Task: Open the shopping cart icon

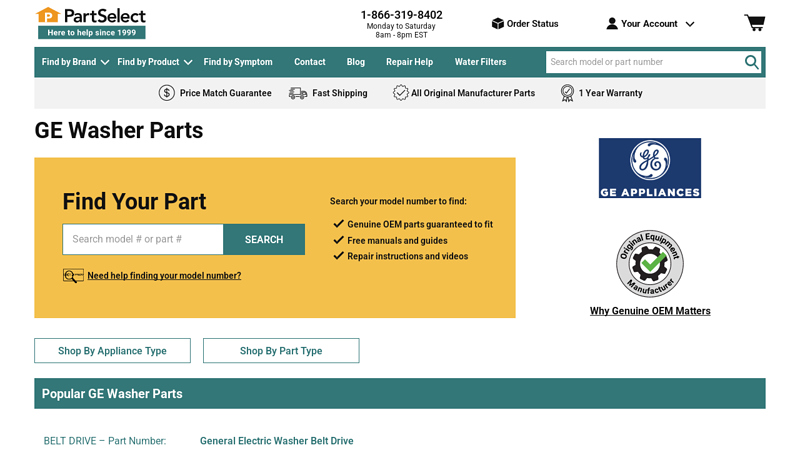Action: pyautogui.click(x=754, y=23)
